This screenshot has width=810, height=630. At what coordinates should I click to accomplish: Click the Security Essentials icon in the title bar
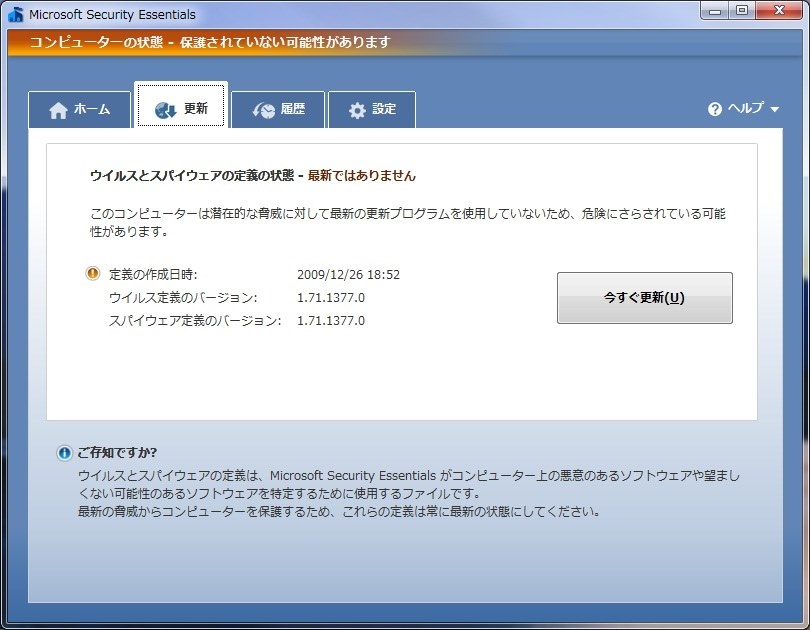(x=13, y=11)
